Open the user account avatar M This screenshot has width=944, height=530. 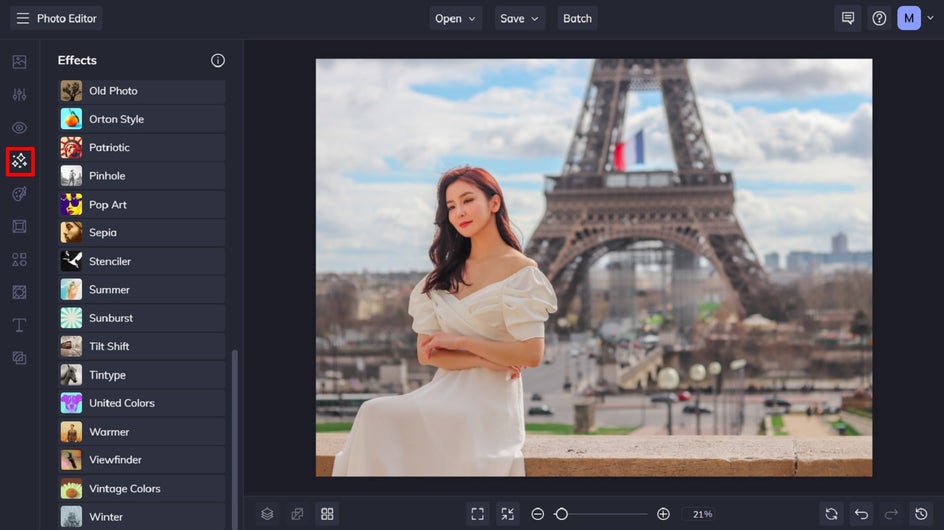point(908,18)
